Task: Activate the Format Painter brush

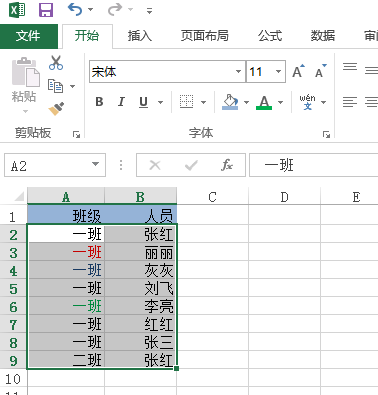Action: point(56,109)
